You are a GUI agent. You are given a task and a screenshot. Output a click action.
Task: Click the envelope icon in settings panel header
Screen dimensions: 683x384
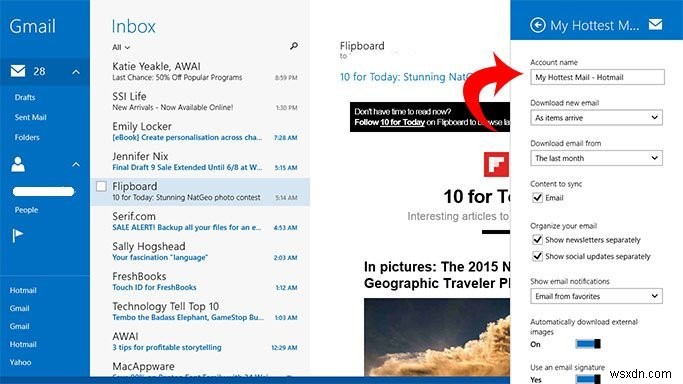point(655,24)
